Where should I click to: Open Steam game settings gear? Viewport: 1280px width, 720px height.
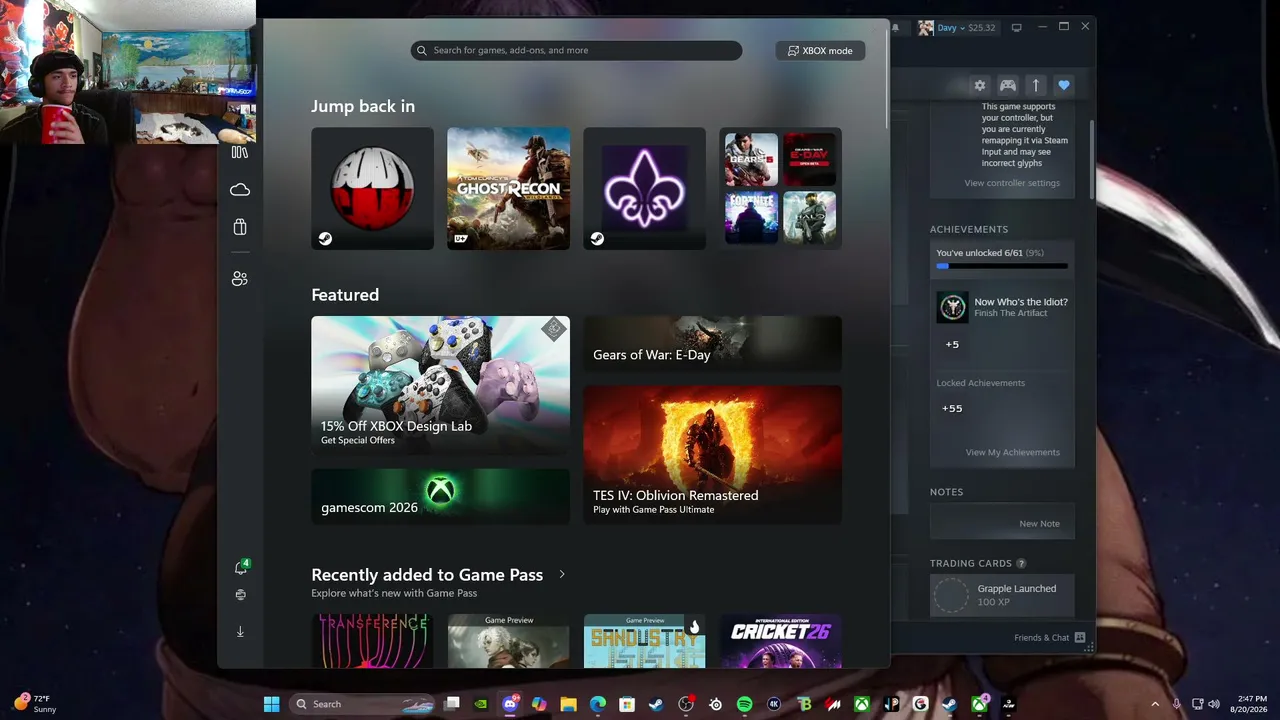click(x=980, y=86)
